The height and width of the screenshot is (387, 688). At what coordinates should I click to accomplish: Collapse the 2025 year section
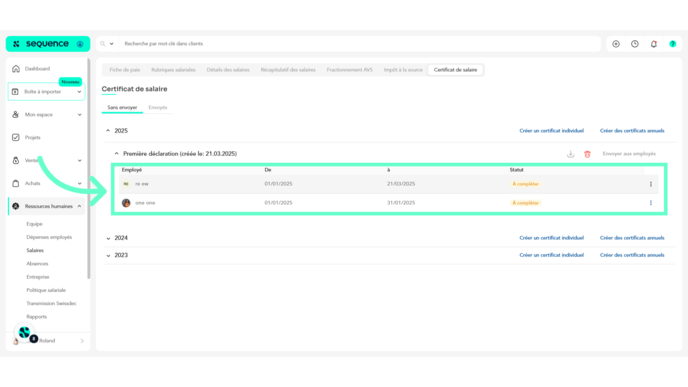point(108,131)
